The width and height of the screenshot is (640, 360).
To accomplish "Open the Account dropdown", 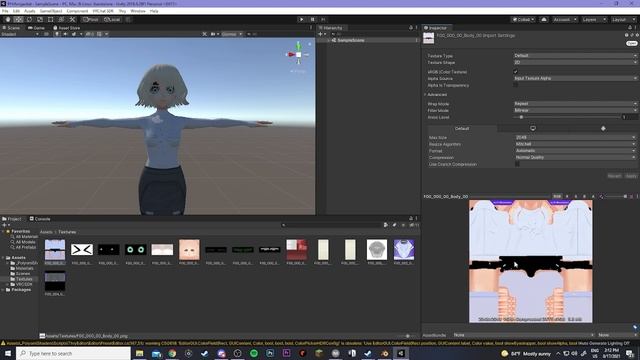I will tap(564, 20).
